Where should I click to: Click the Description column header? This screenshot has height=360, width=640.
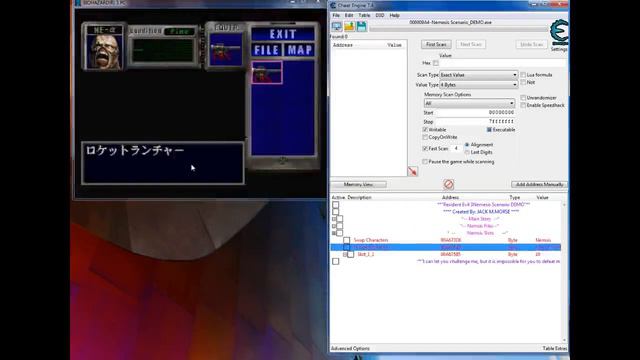pos(359,198)
